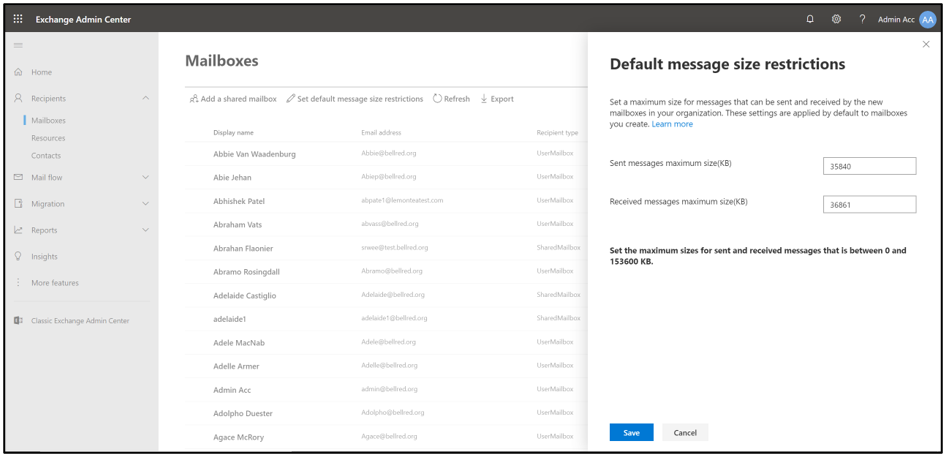The width and height of the screenshot is (947, 460).
Task: Select the Abhishek Patel mailbox row
Action: (x=387, y=201)
